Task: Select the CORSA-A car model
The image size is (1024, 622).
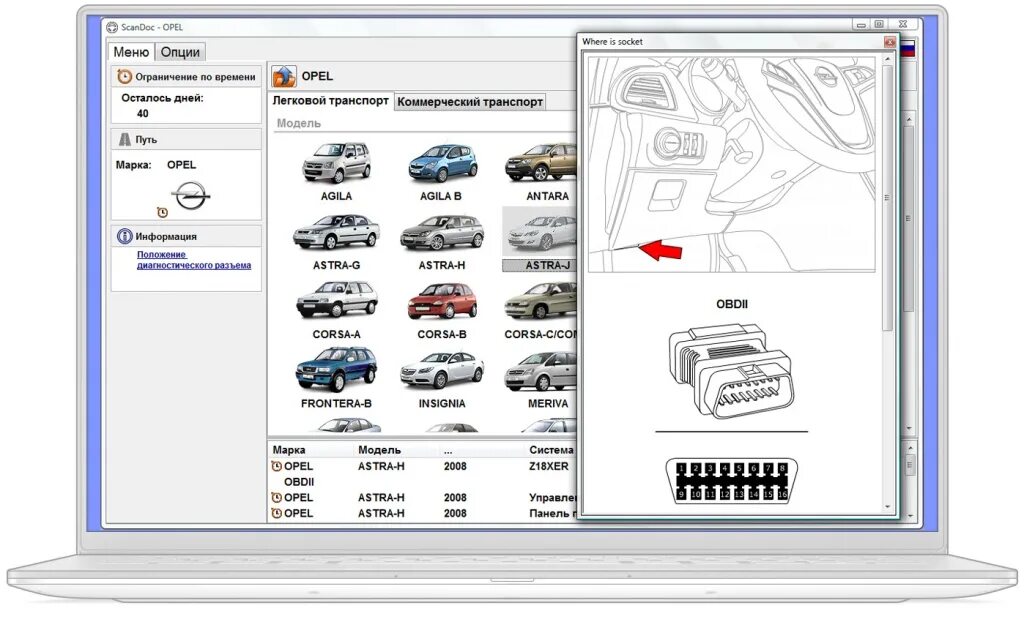Action: click(x=336, y=310)
